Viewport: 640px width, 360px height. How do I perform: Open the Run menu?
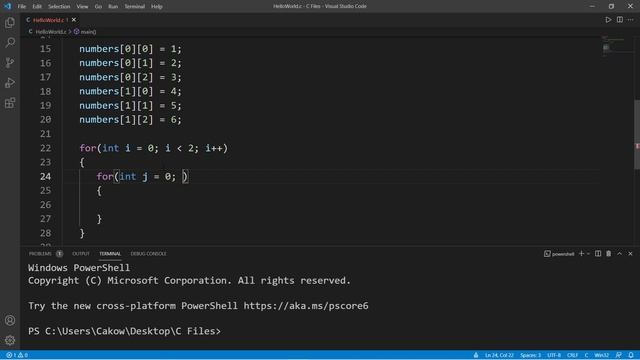[113, 6]
